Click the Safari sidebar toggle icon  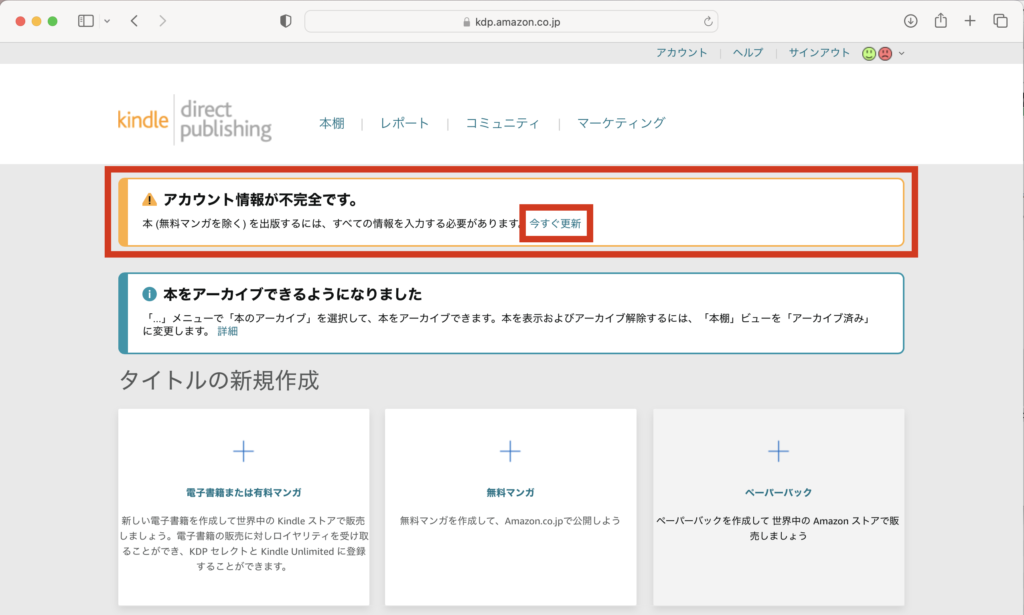tap(86, 21)
